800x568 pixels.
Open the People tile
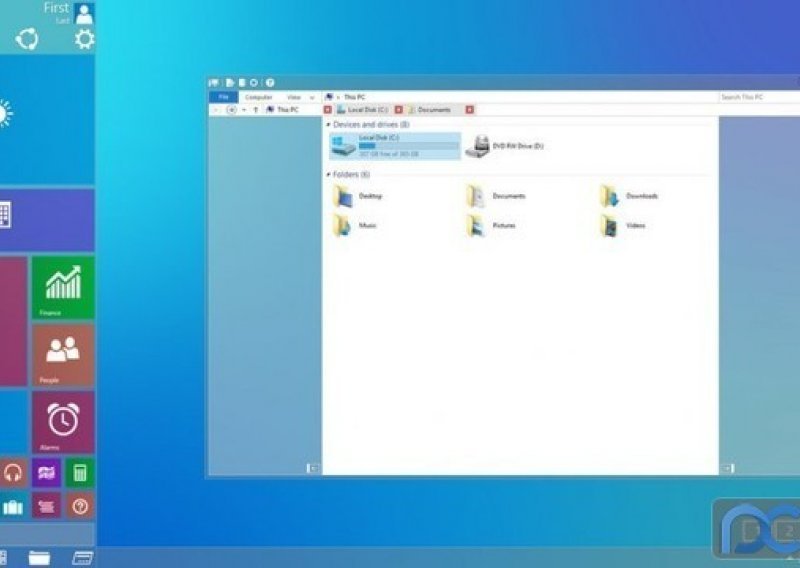pyautogui.click(x=63, y=355)
